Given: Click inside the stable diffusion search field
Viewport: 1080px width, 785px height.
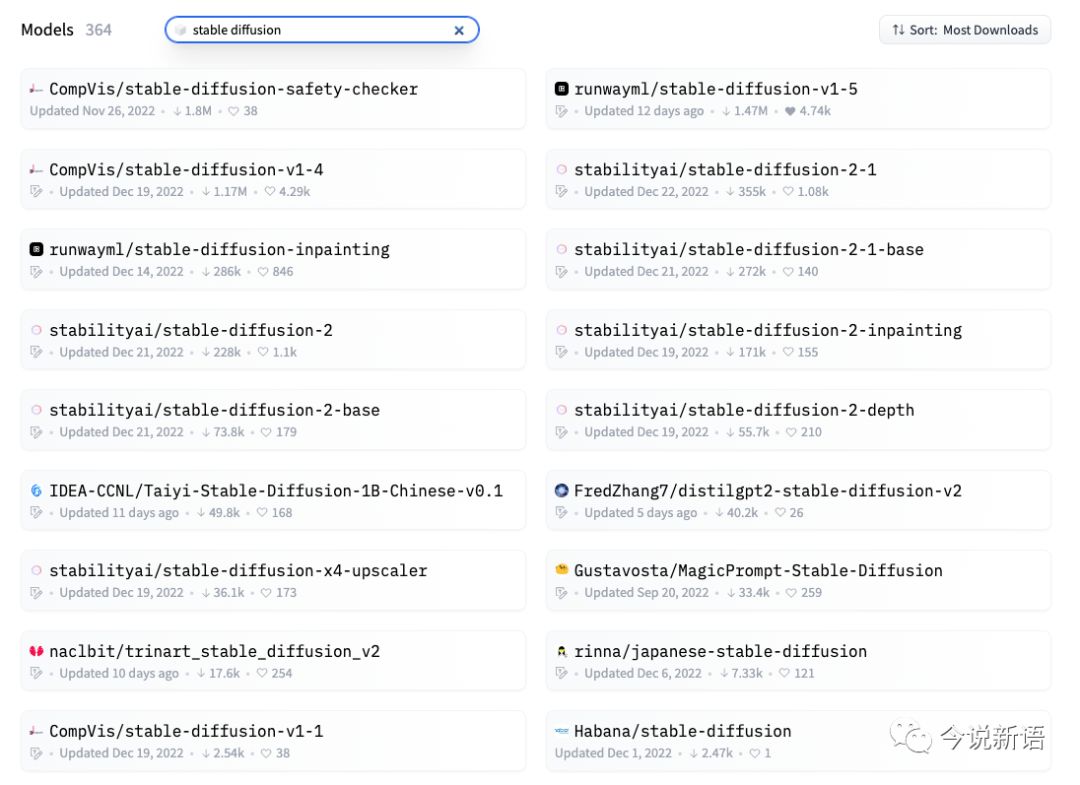Looking at the screenshot, I should pos(322,30).
